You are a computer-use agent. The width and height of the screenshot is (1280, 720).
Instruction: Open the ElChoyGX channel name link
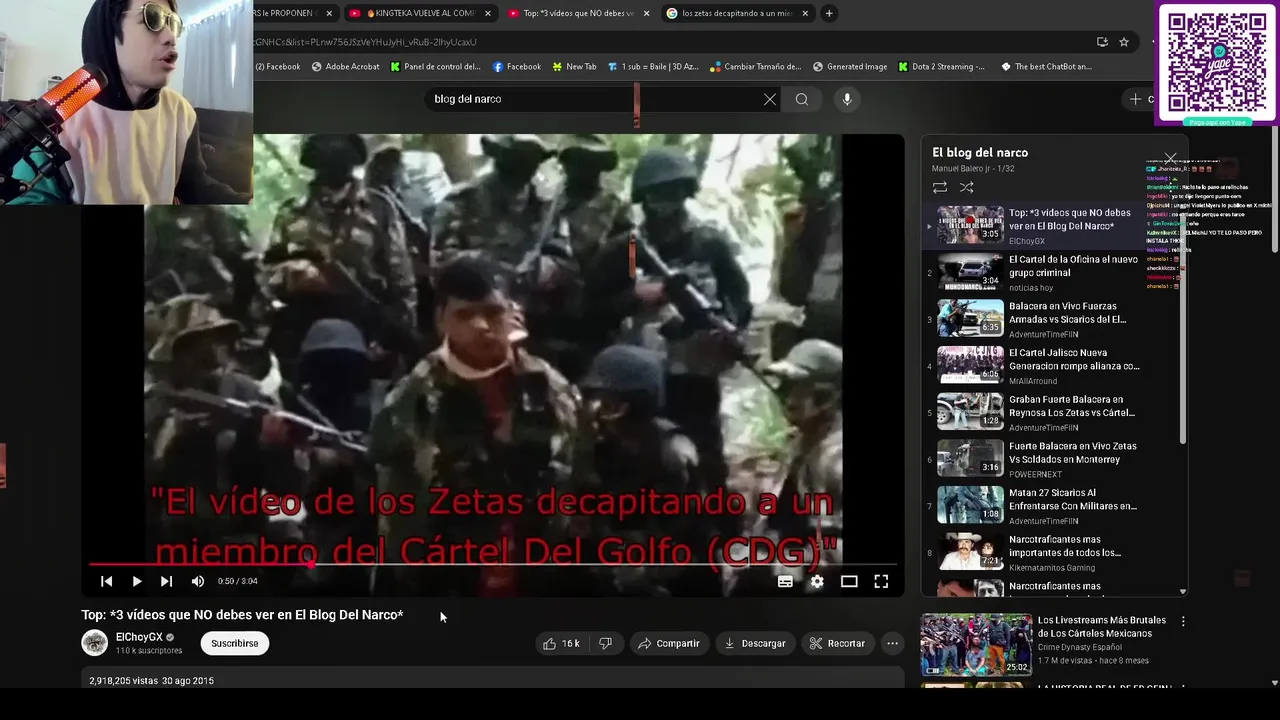(x=139, y=637)
